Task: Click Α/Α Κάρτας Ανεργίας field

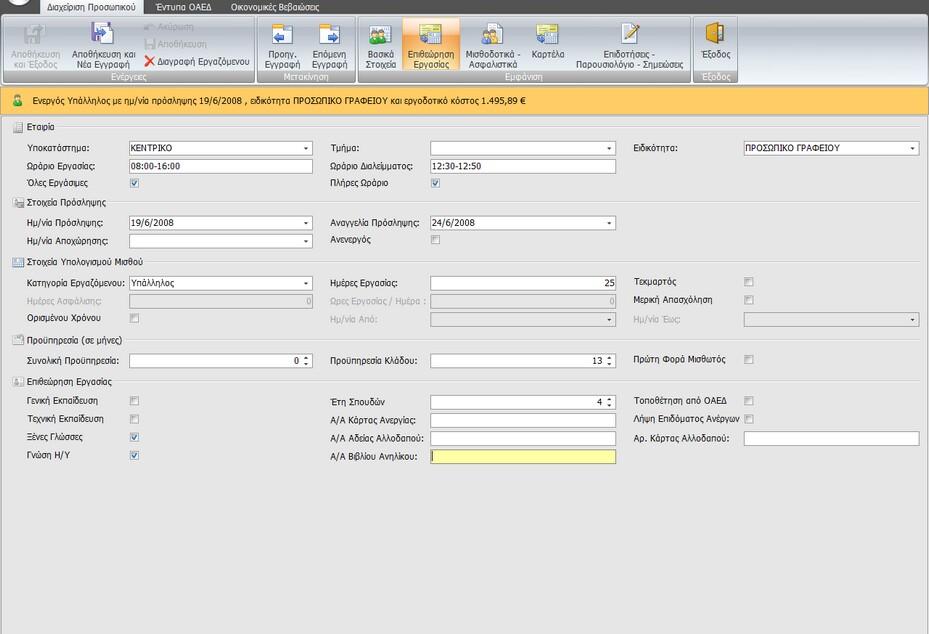Action: (523, 420)
